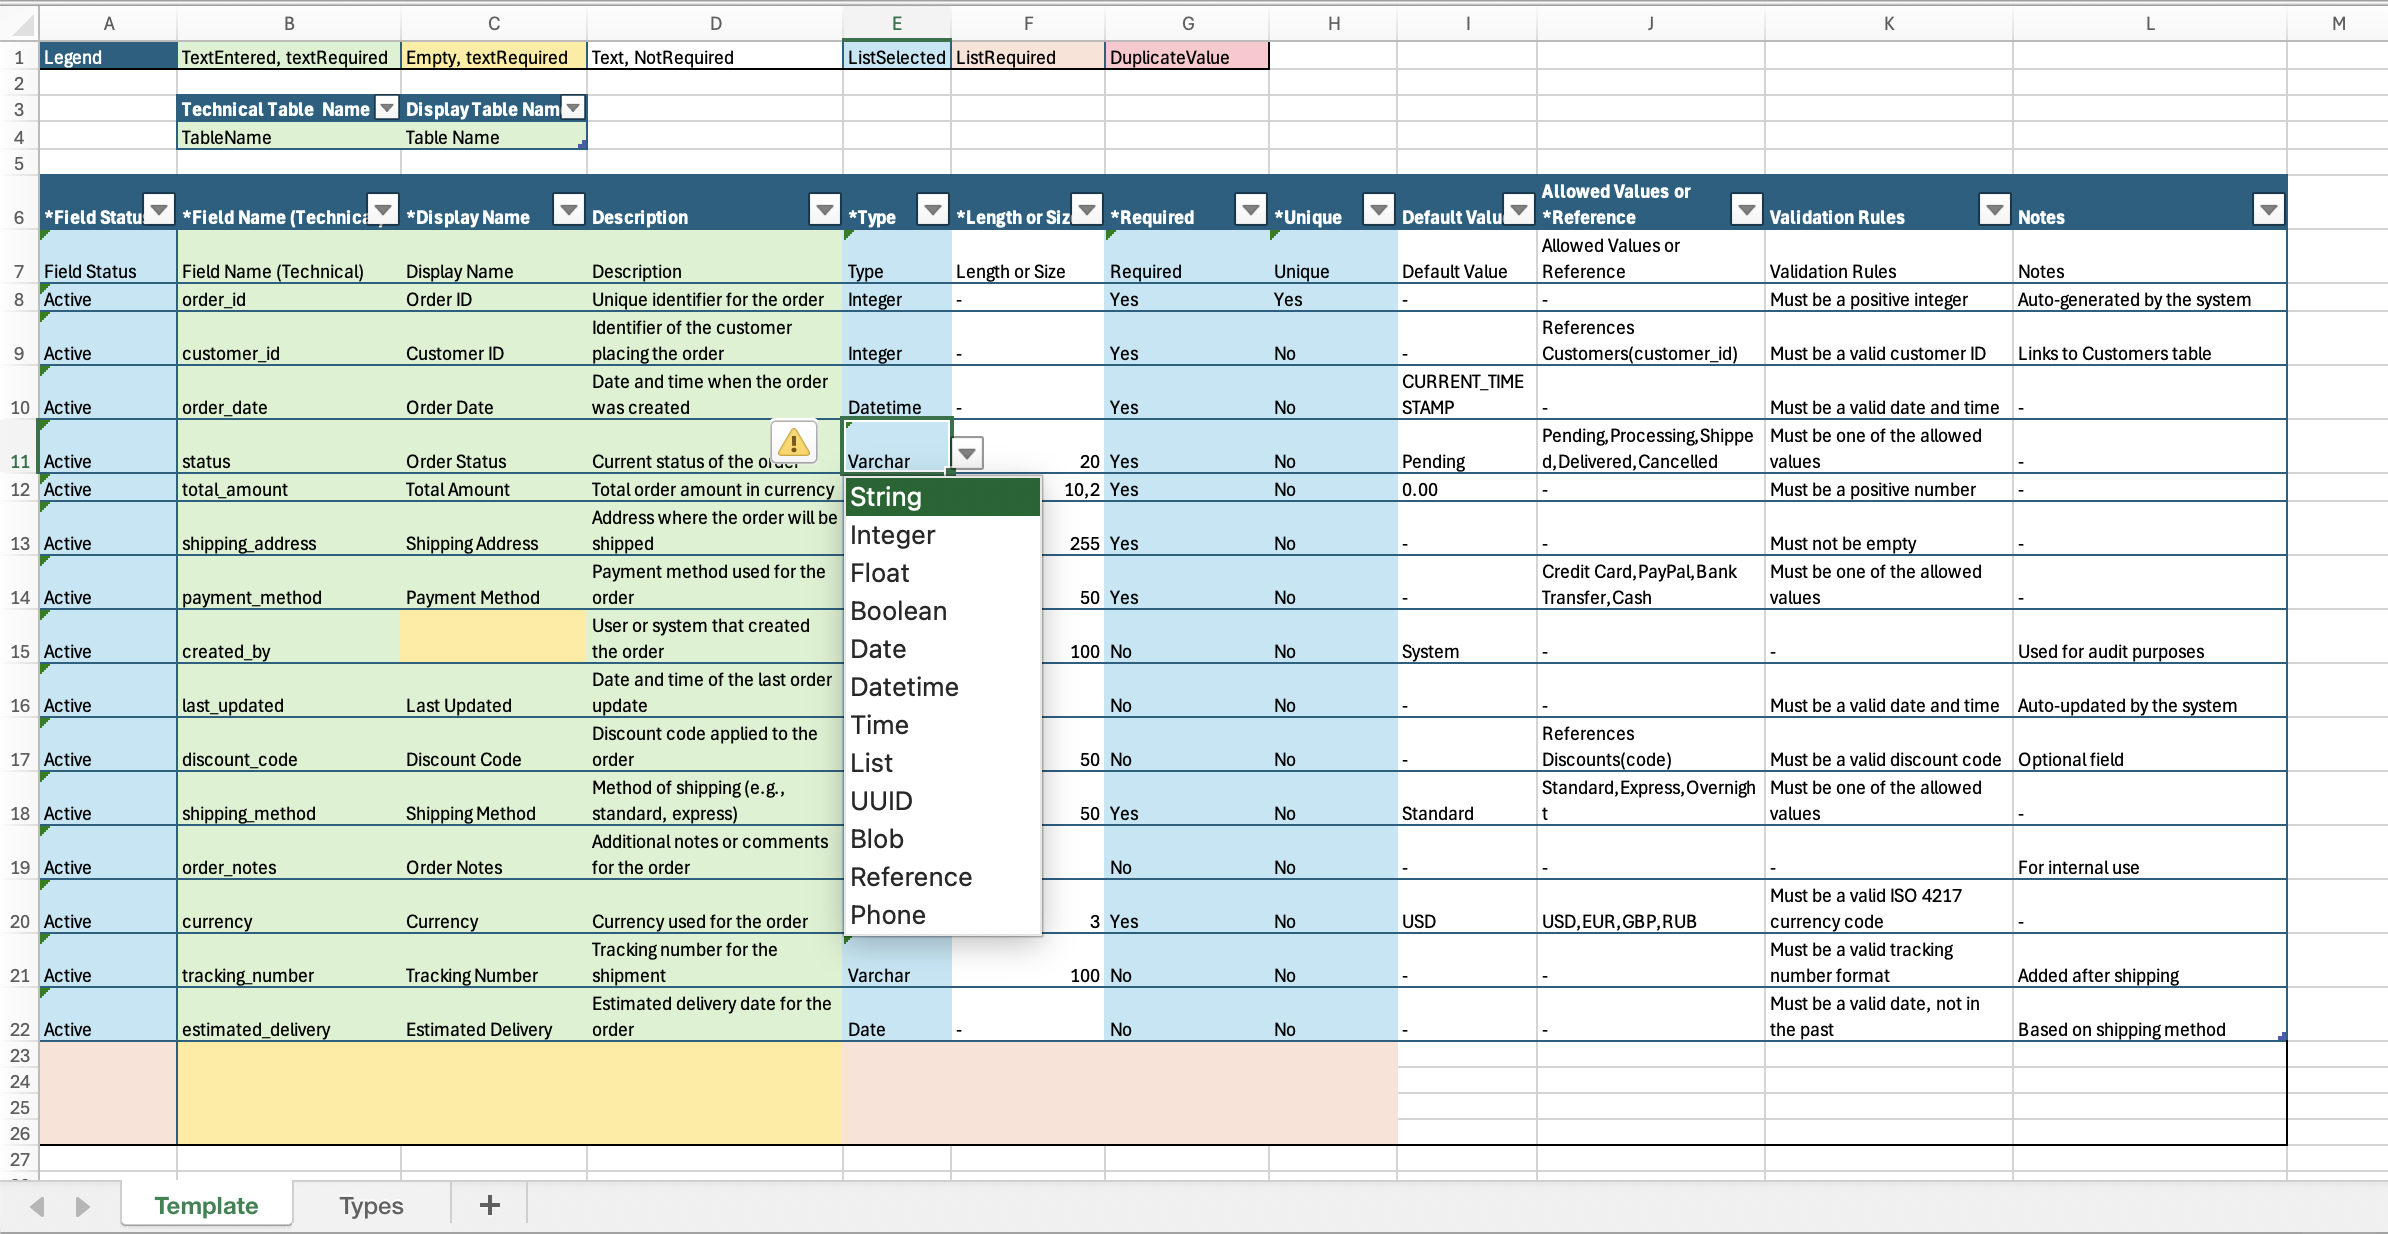Select String from the open type list
This screenshot has width=2388, height=1234.
[886, 496]
